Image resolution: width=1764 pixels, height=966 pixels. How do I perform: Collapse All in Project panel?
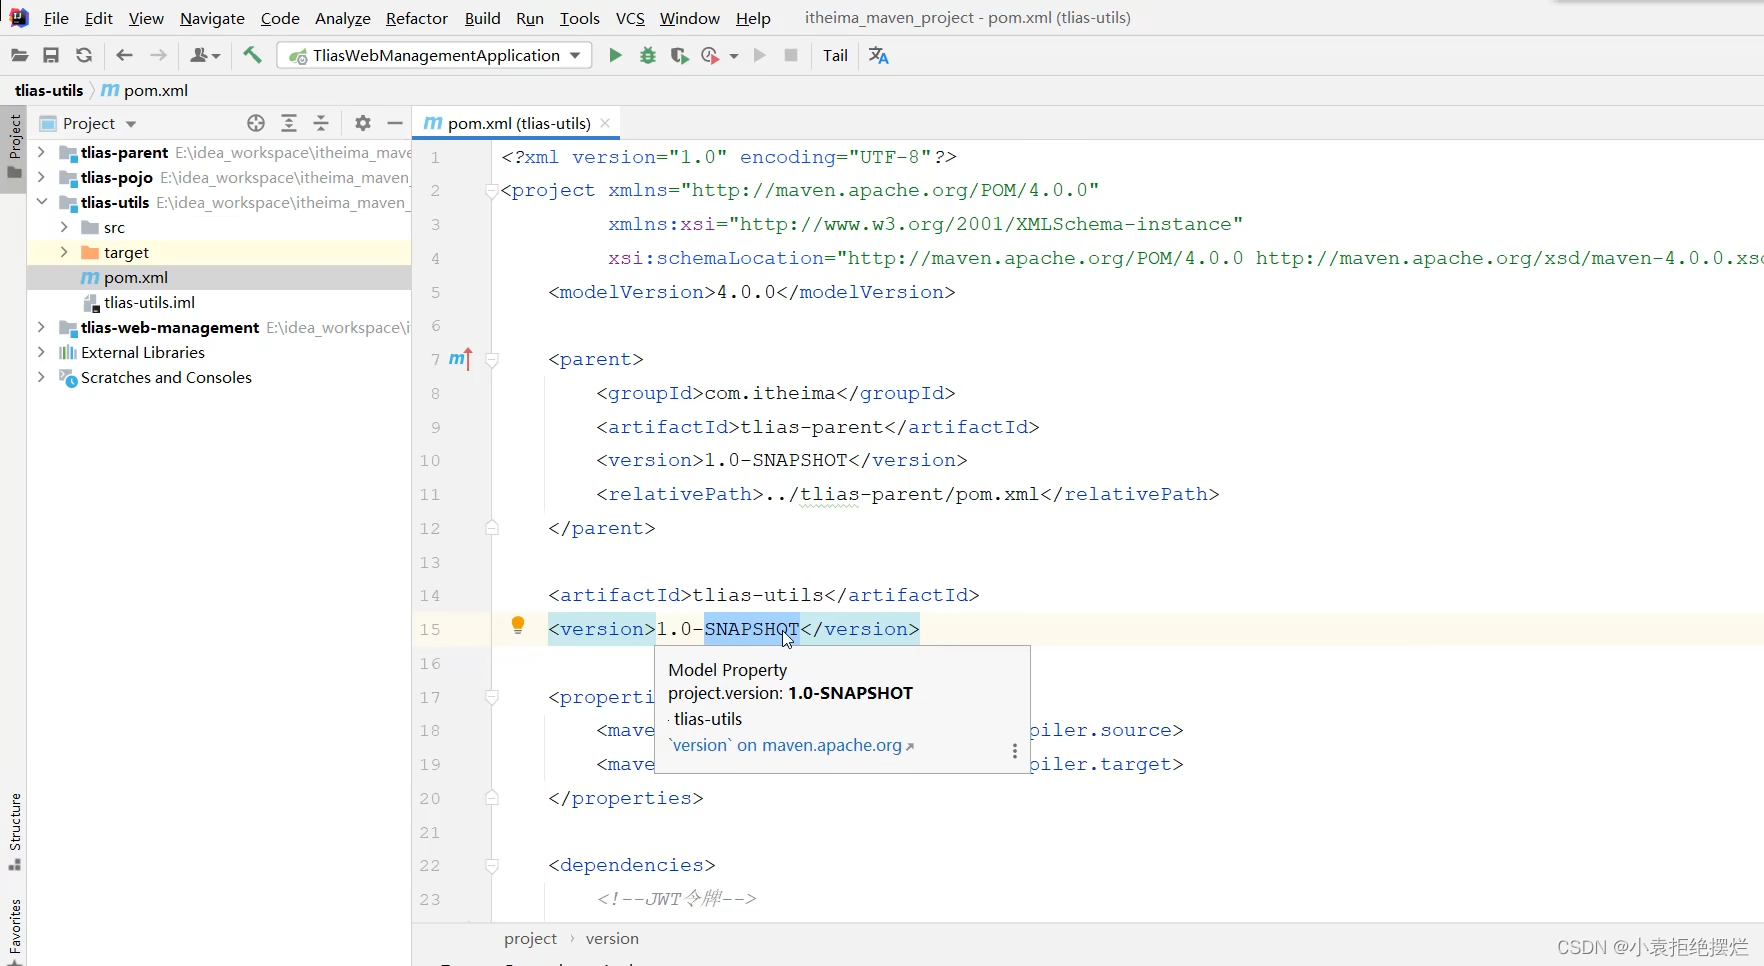click(321, 123)
